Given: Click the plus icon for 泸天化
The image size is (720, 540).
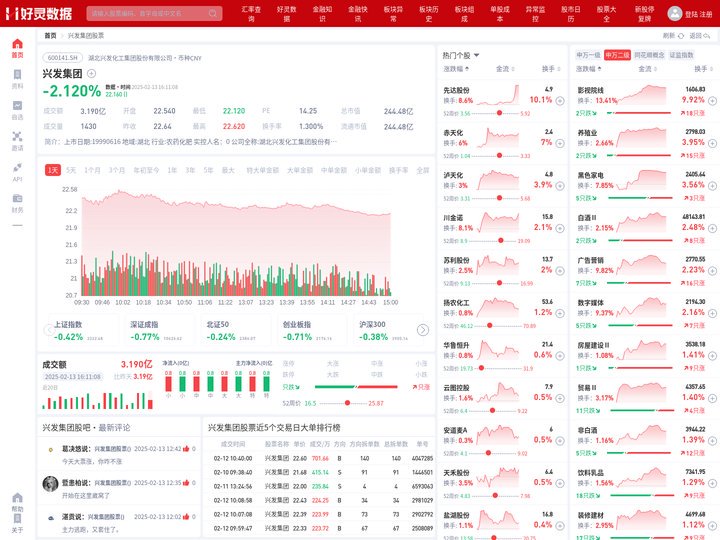Looking at the screenshot, I should pos(560,186).
